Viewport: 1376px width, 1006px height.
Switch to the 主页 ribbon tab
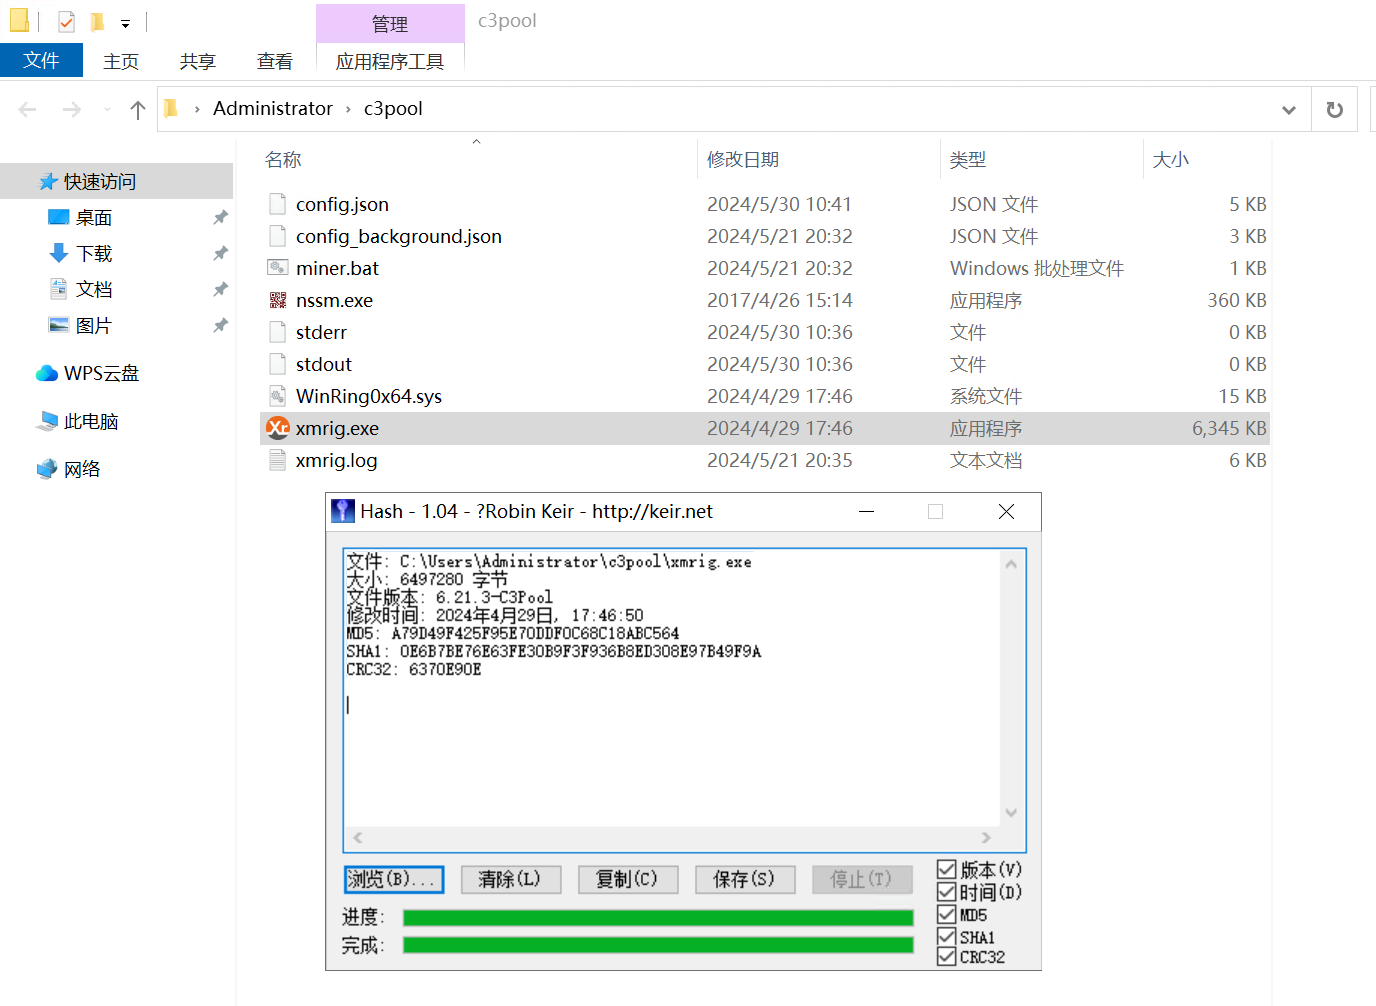(x=121, y=61)
